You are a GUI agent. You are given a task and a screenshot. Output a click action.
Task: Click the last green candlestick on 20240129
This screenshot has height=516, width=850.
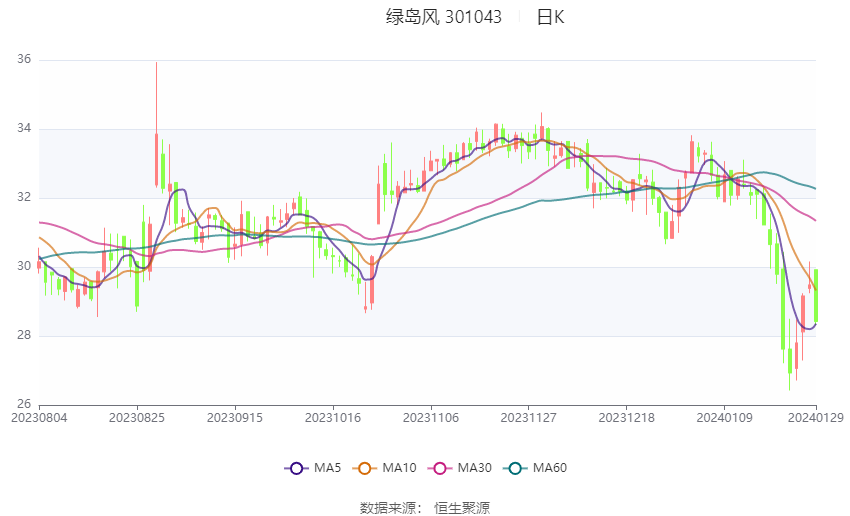(816, 296)
